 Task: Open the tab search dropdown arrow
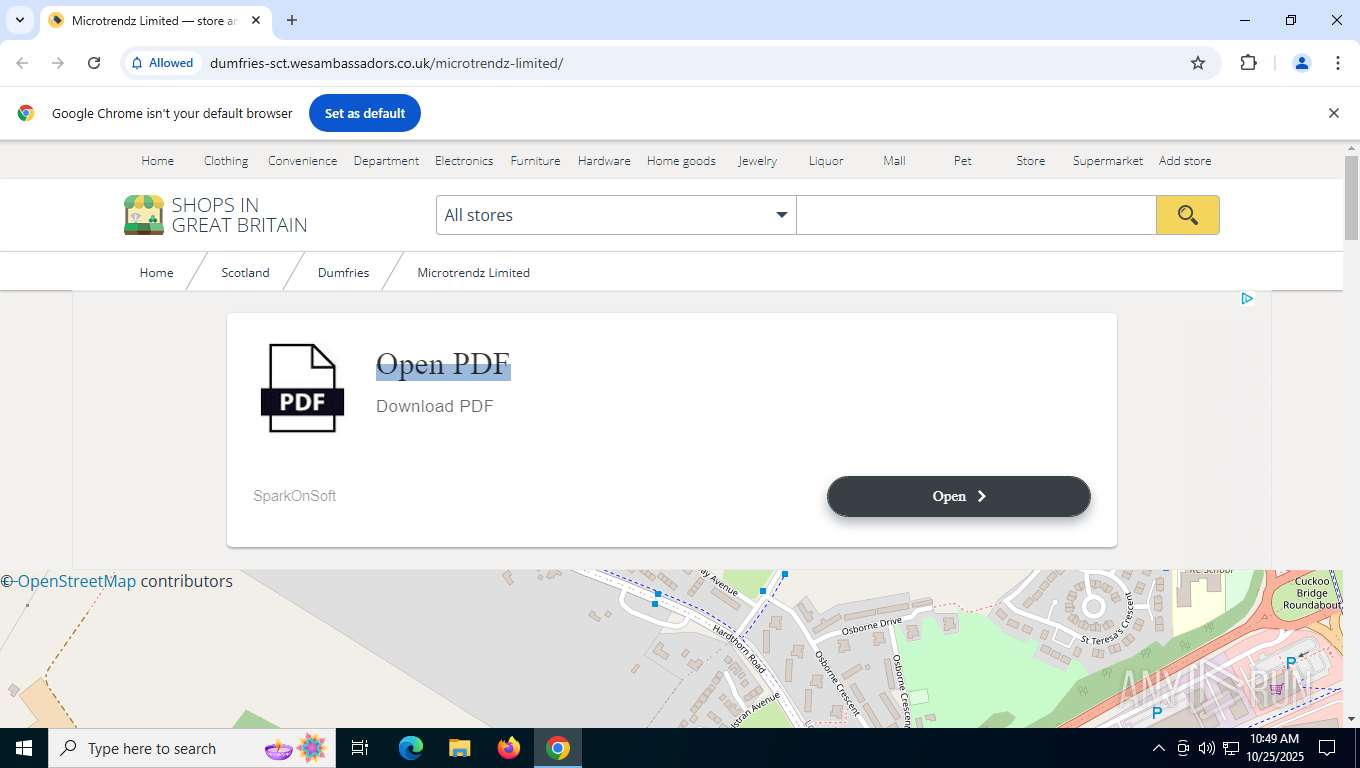(x=19, y=20)
